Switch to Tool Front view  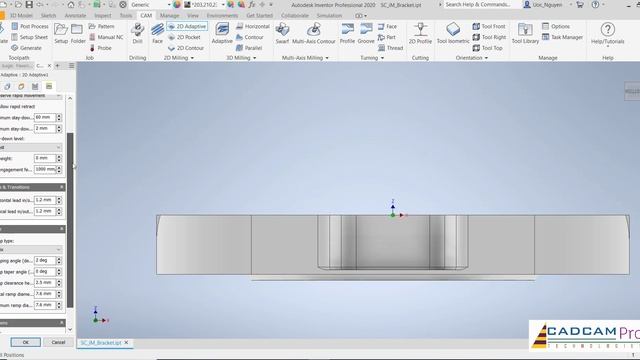[x=489, y=26]
